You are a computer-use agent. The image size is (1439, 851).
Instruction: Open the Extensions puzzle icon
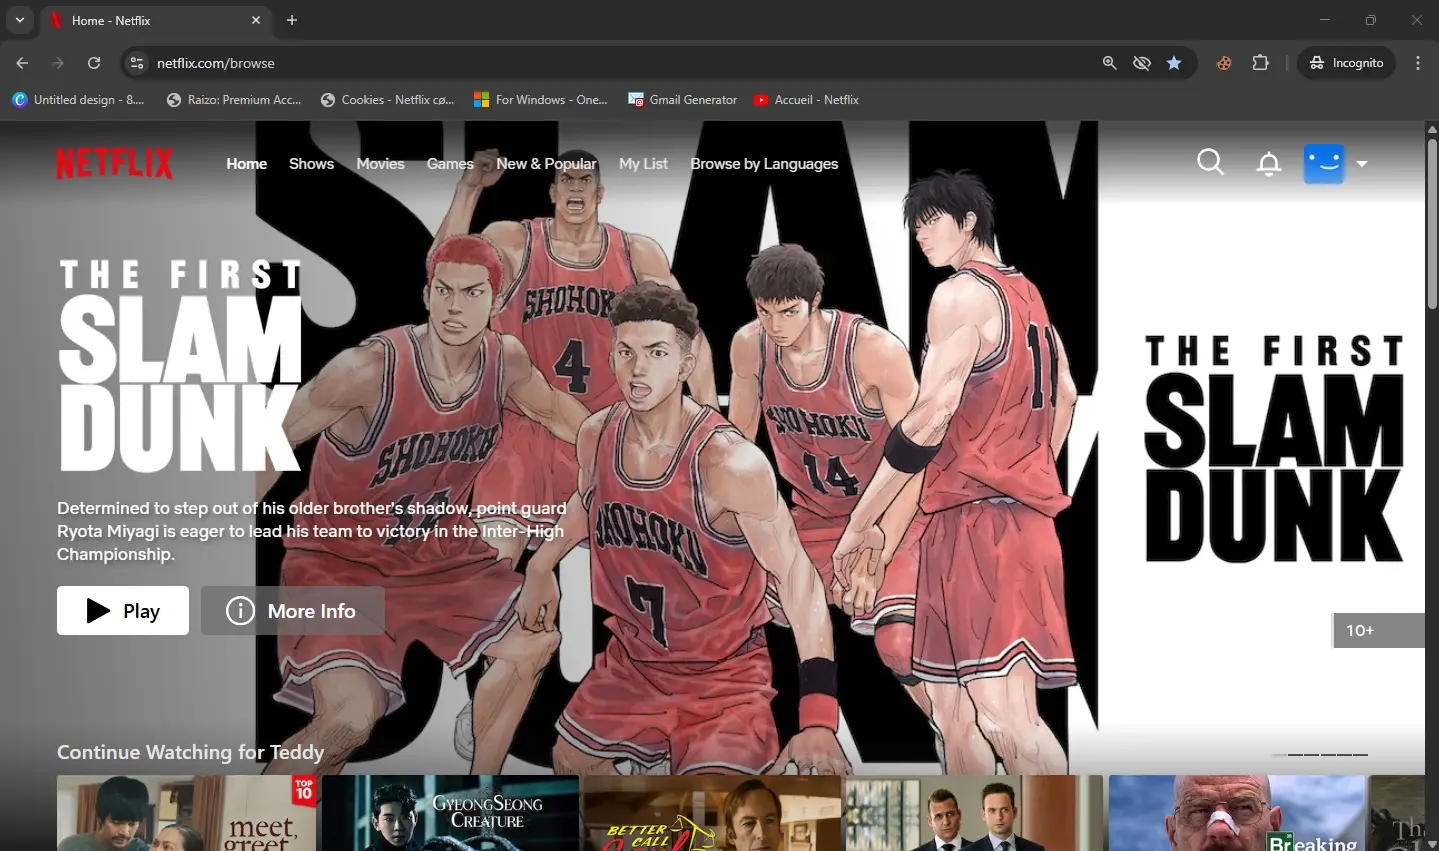(x=1261, y=63)
